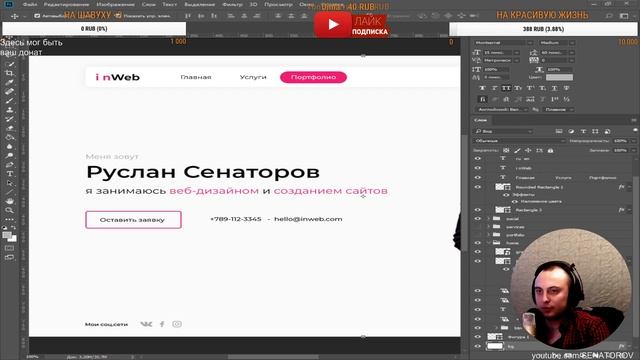The image size is (640, 360).
Task: Open the Редактирование menu
Action: pyautogui.click(x=66, y=4)
